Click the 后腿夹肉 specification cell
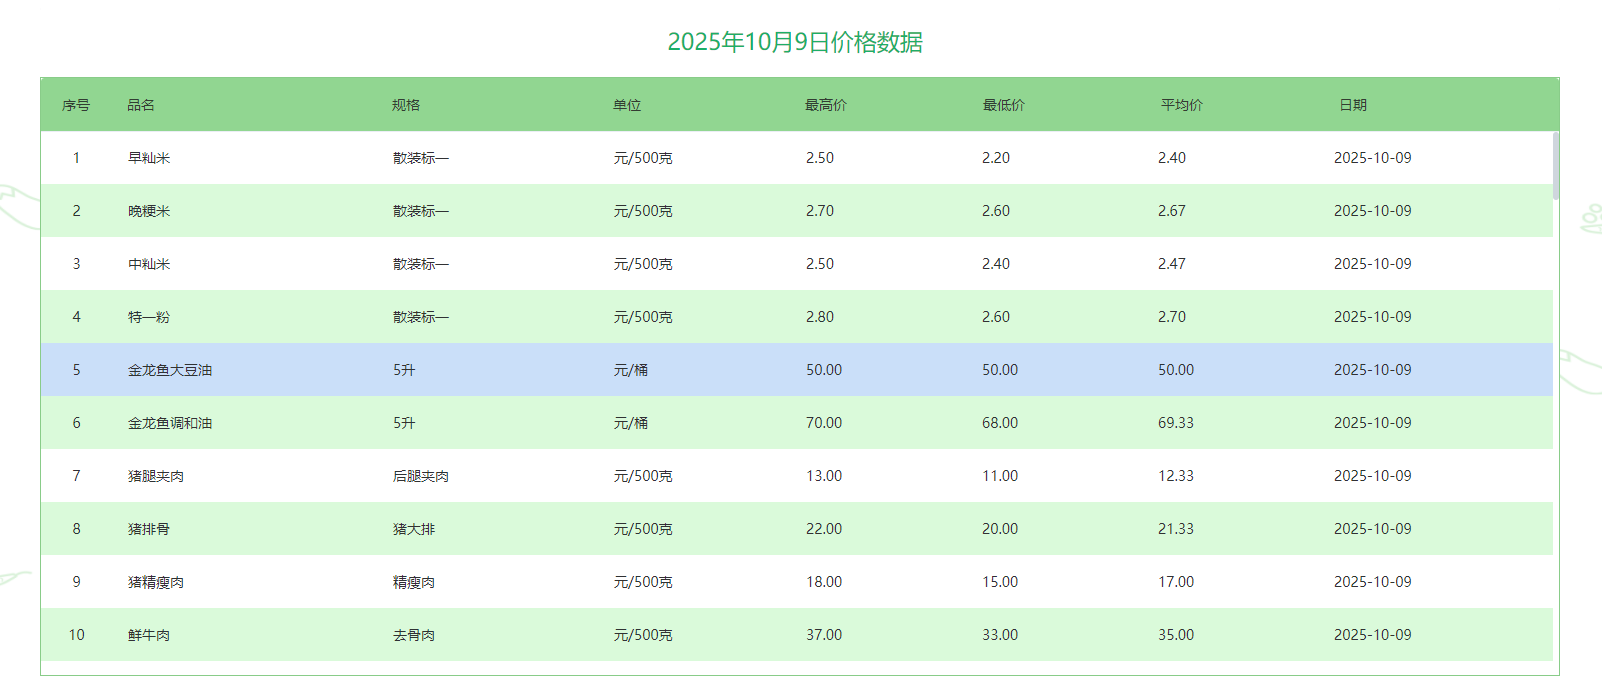This screenshot has width=1602, height=682. (421, 476)
